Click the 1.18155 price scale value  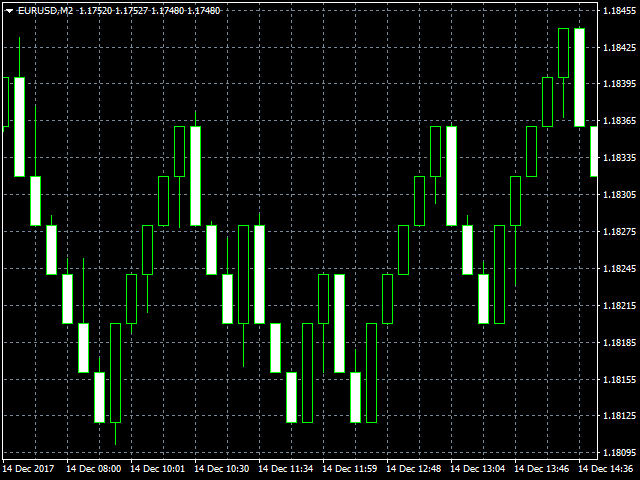619,380
